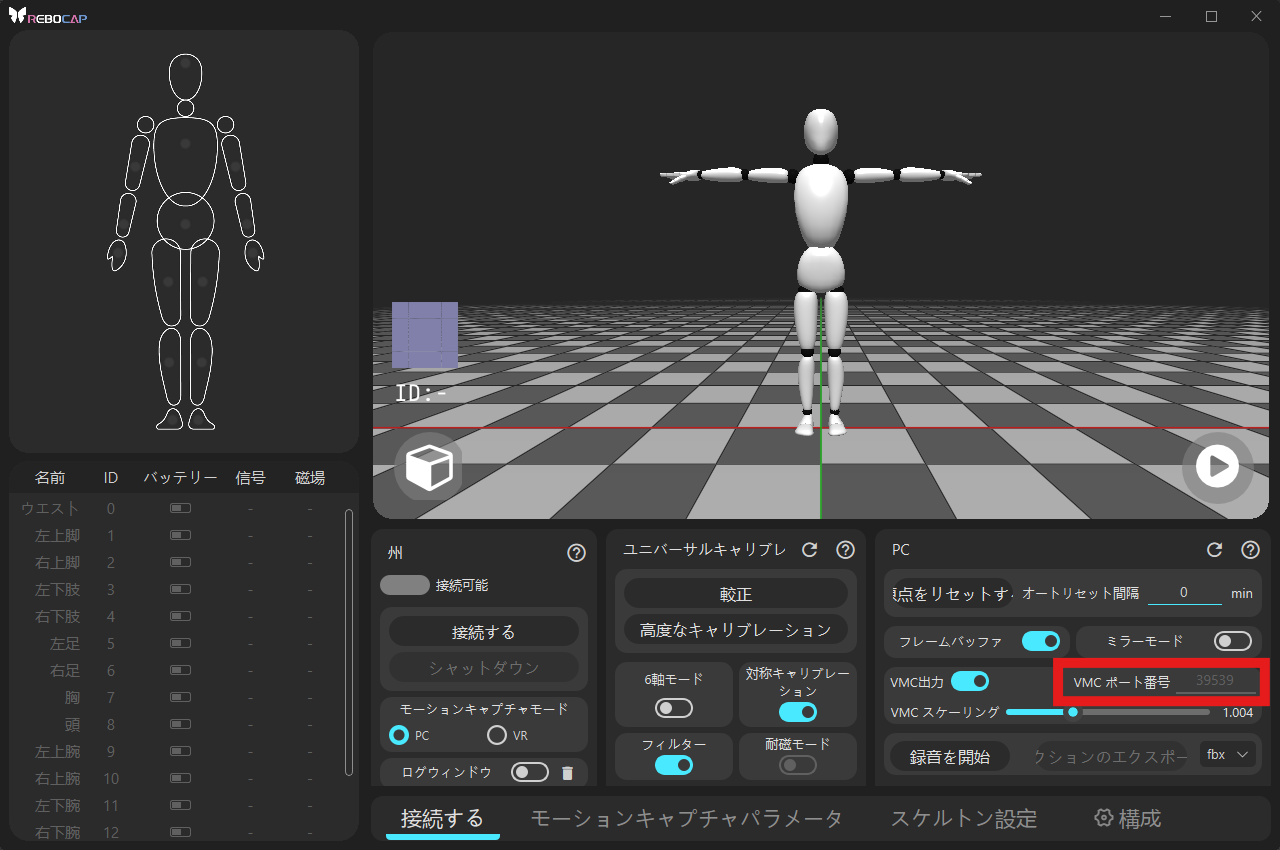Toggle the フレームバッファ switch
This screenshot has width=1280, height=850.
point(1041,641)
